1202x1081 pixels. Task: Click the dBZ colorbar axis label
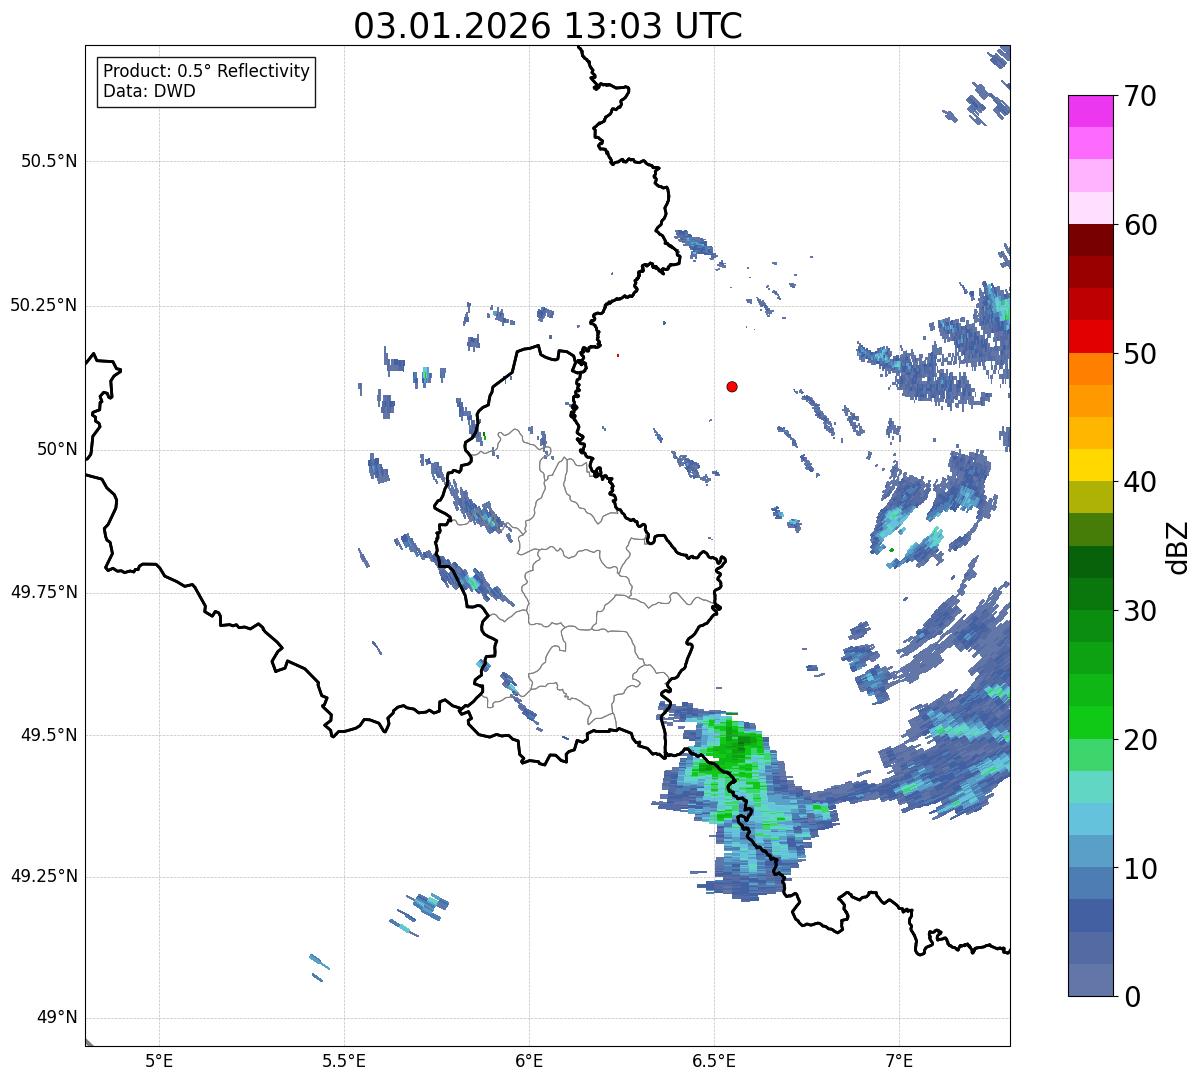[x=1178, y=546]
